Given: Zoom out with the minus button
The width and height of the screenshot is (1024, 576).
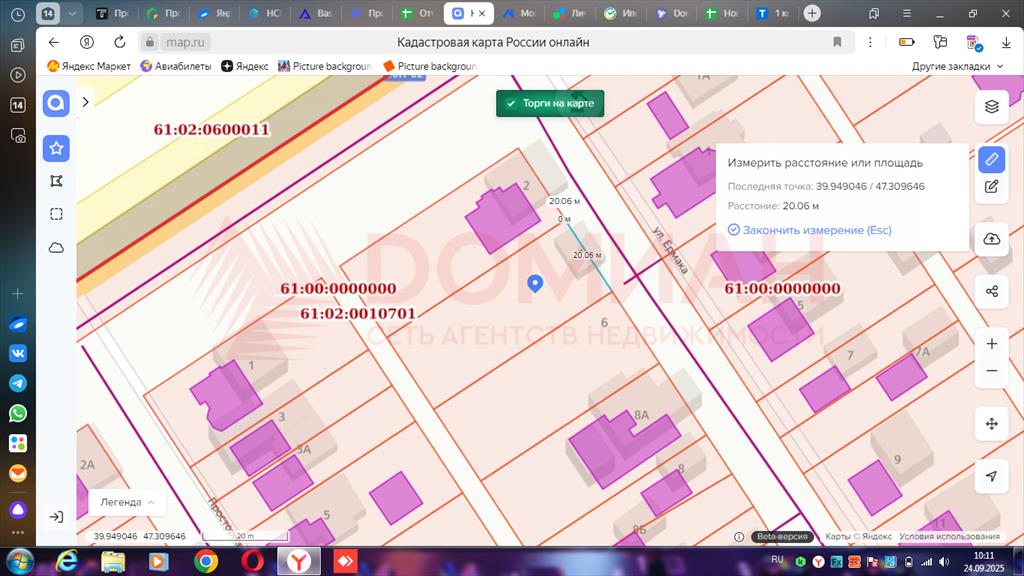Looking at the screenshot, I should click(x=991, y=370).
